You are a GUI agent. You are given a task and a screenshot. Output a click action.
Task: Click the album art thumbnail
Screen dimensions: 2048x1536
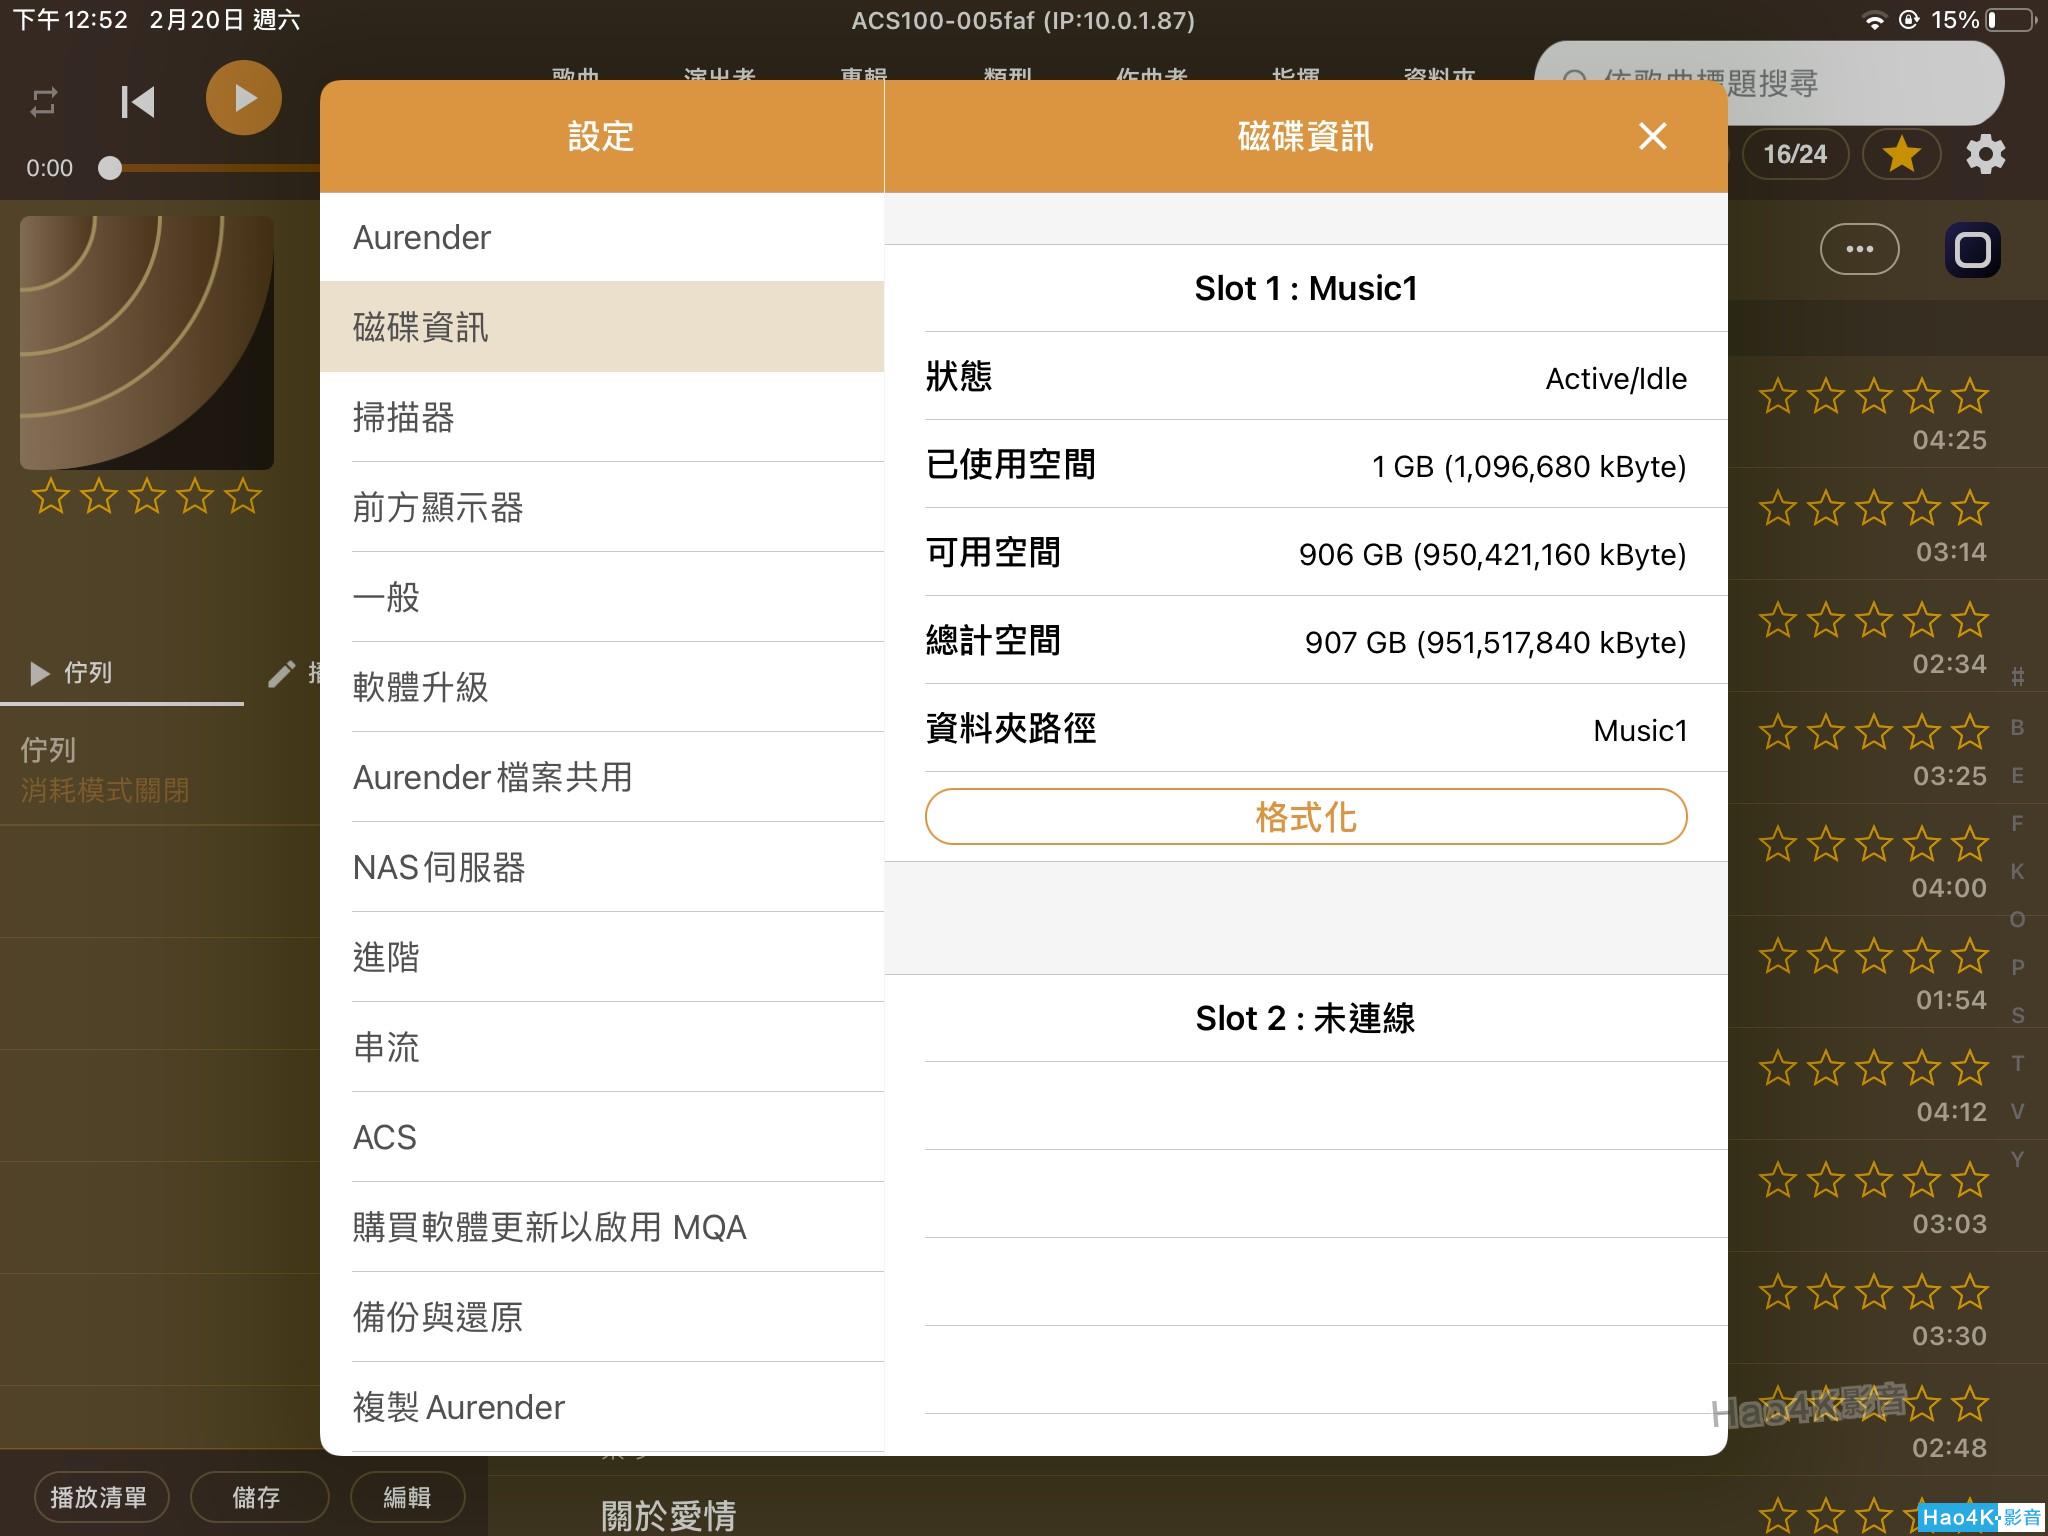147,343
